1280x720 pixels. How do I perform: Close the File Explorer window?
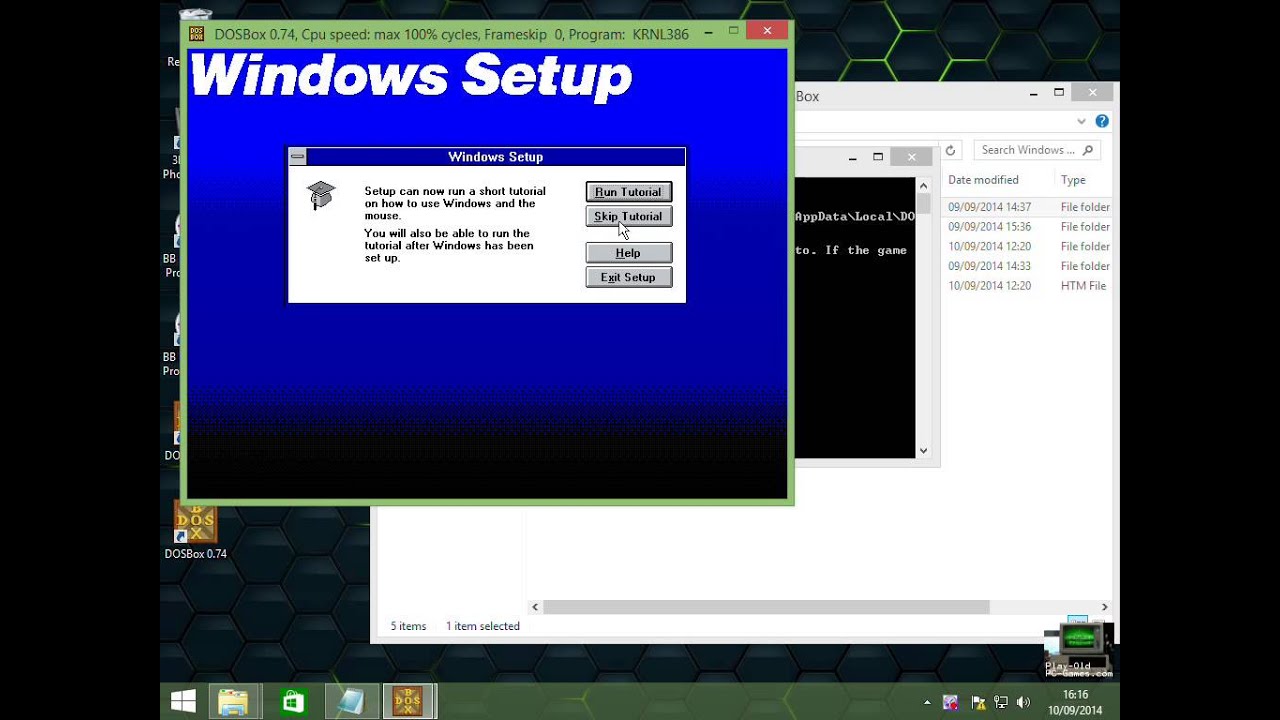click(1092, 93)
